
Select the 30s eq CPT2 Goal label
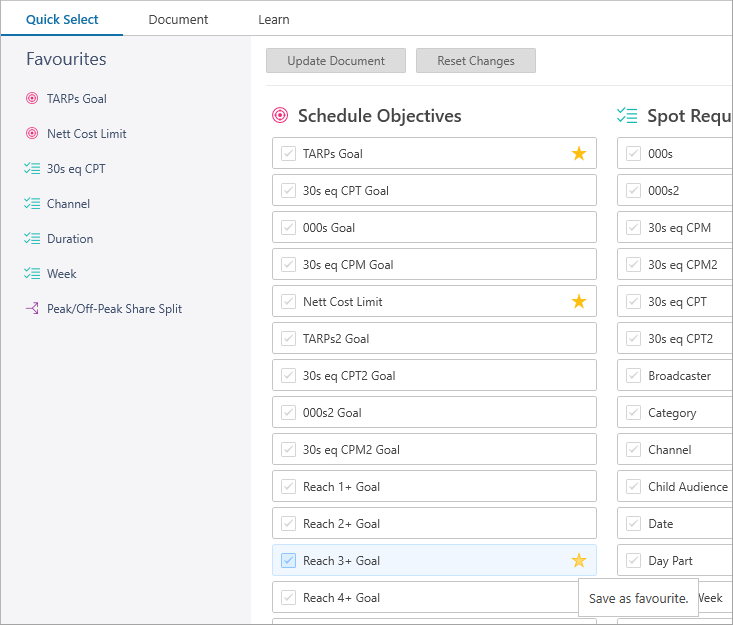click(x=349, y=376)
